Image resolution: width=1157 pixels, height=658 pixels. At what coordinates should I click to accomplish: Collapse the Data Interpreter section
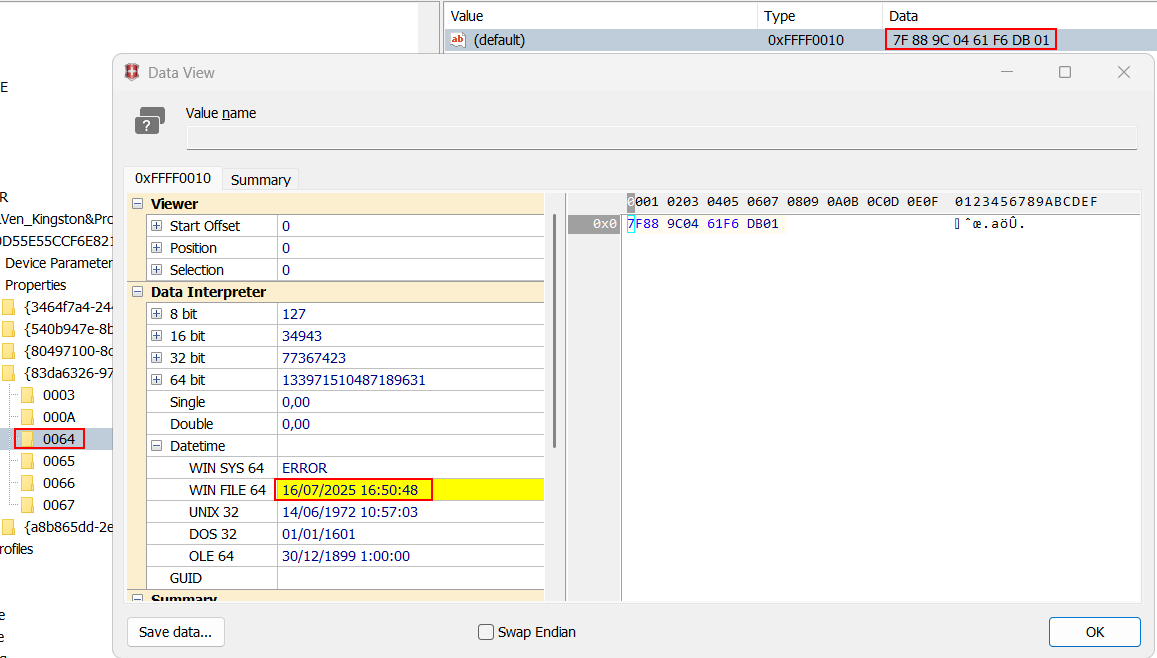click(137, 292)
